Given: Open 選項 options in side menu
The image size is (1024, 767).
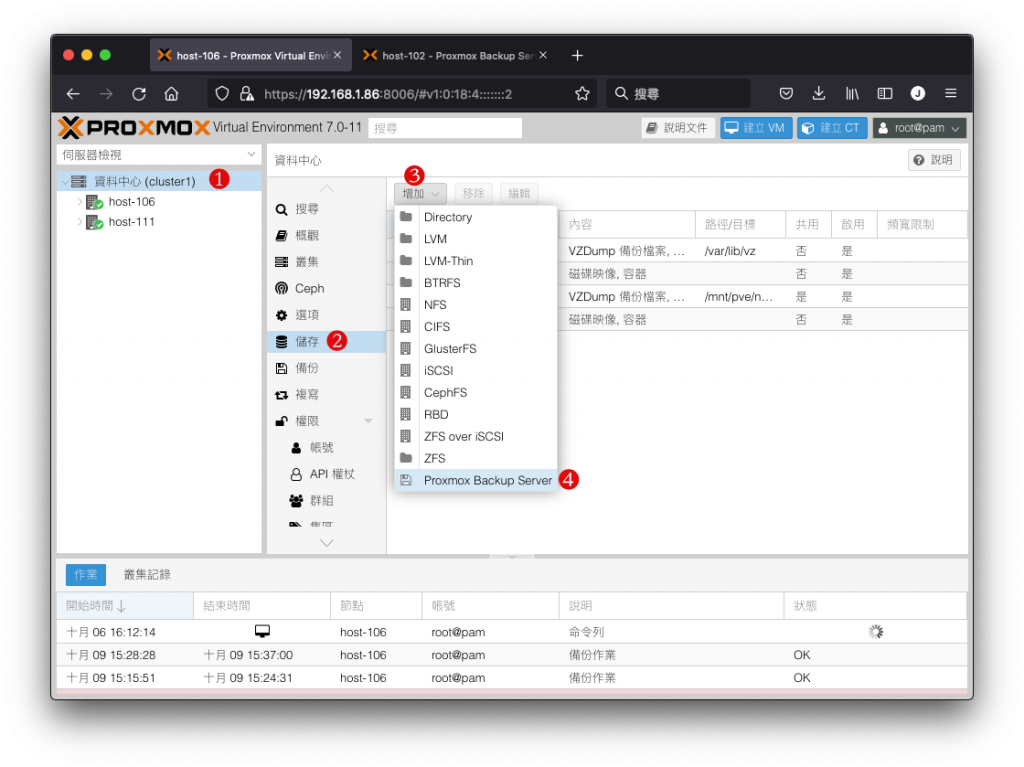Looking at the screenshot, I should coord(327,315).
